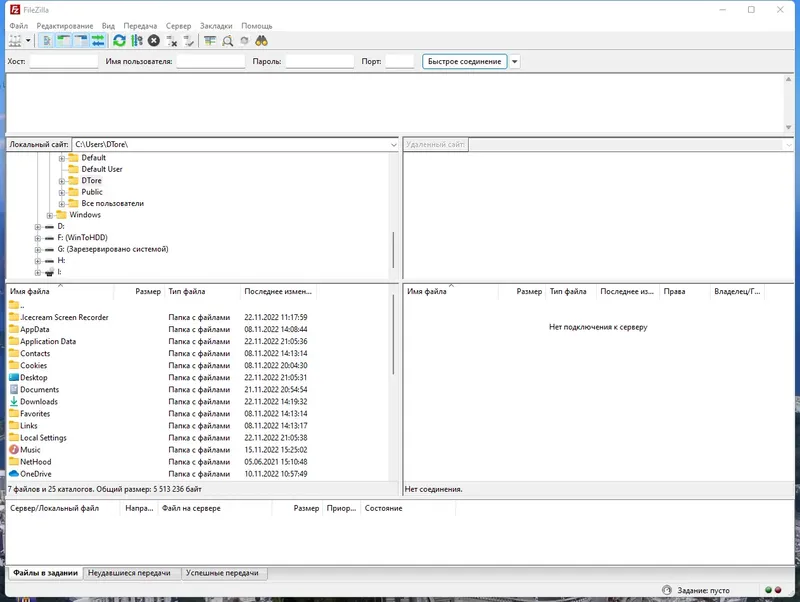800x602 pixels.
Task: Open the Файл menu
Action: coord(19,26)
